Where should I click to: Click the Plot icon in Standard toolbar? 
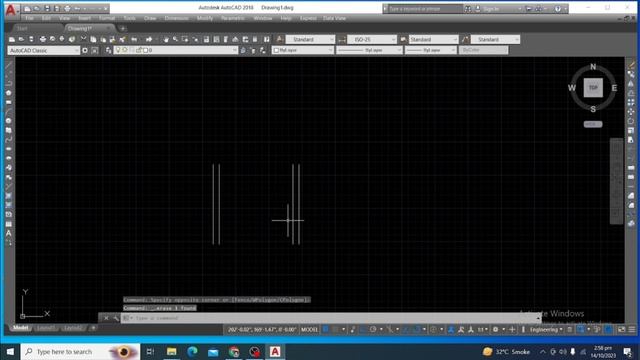coord(42,39)
